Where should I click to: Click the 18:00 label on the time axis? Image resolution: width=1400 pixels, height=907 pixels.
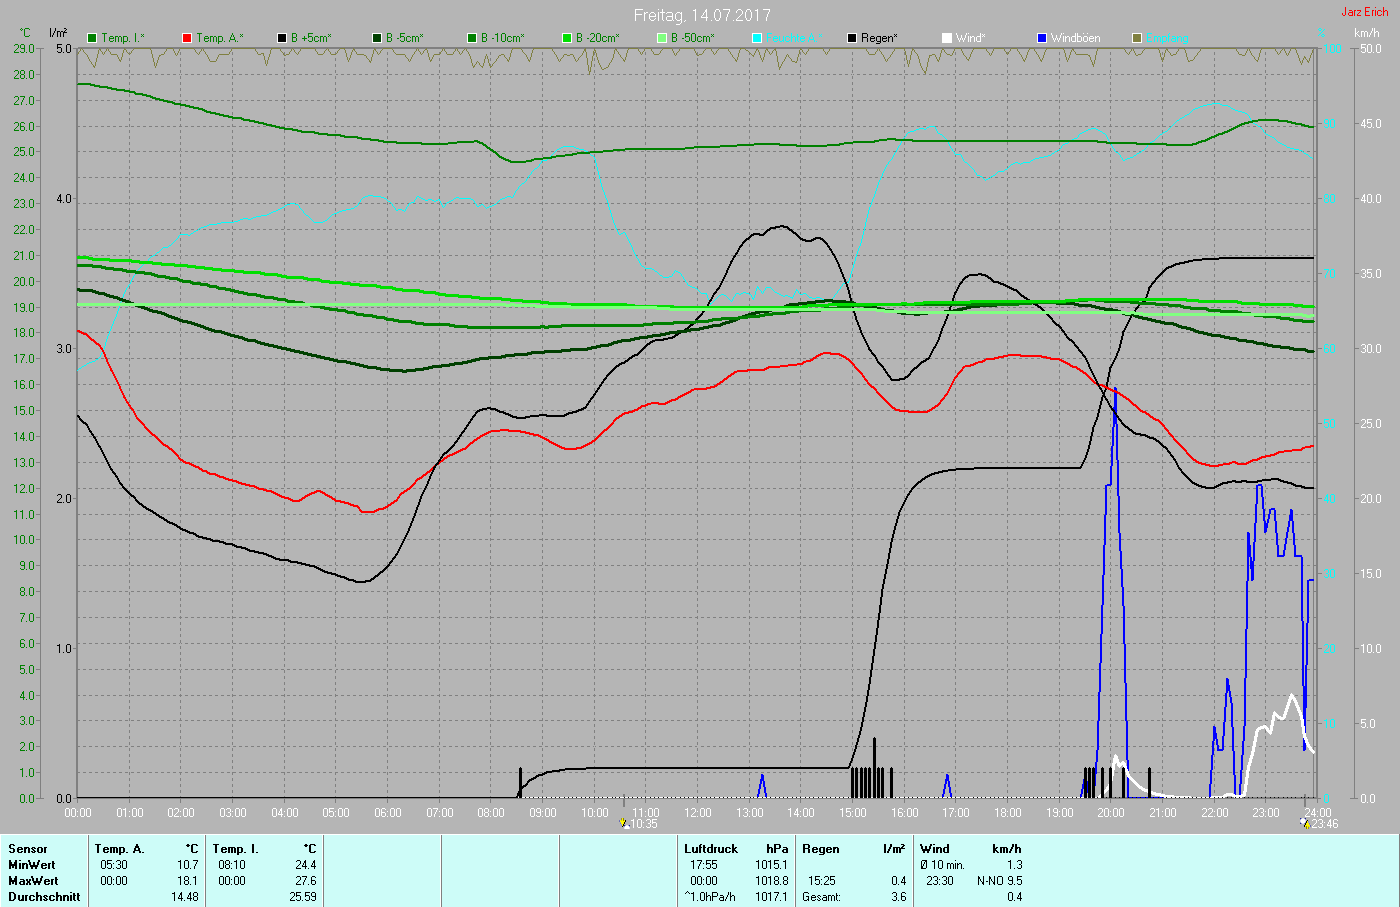[1008, 813]
